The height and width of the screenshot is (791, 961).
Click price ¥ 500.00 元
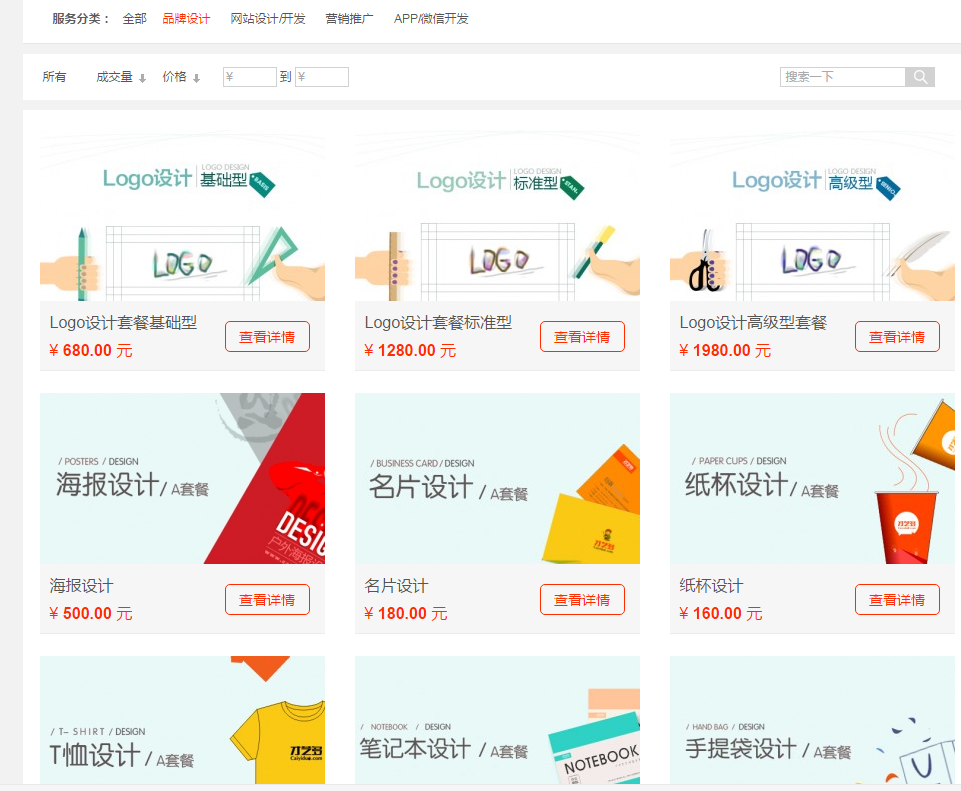click(x=91, y=613)
